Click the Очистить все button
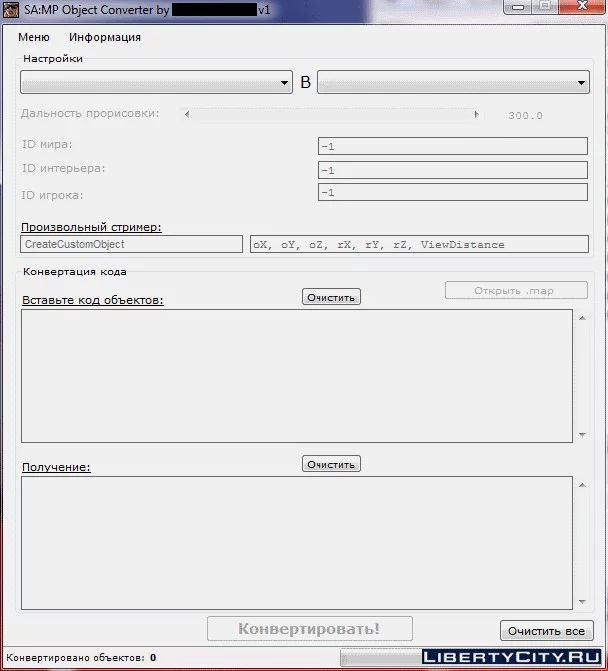 547,631
